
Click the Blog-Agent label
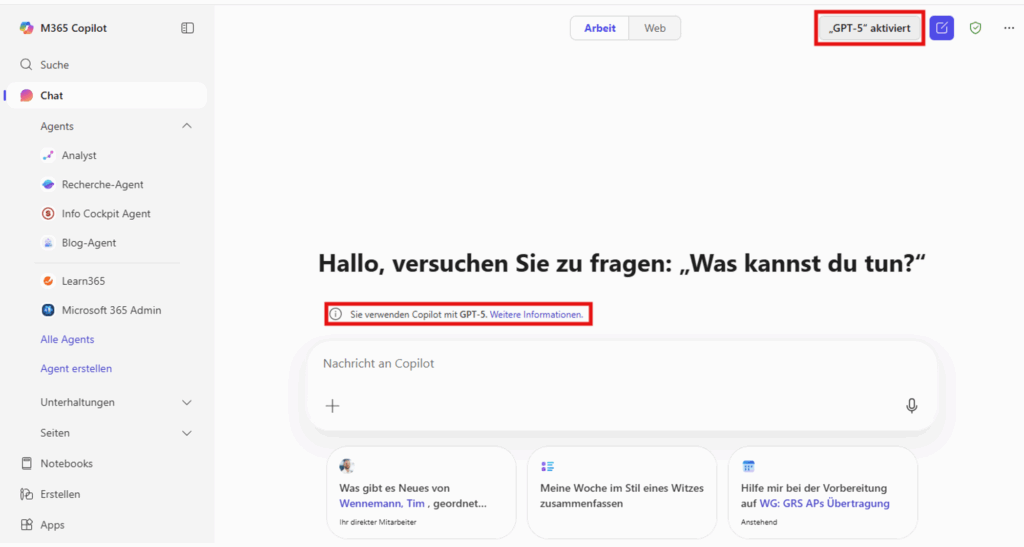tap(89, 243)
